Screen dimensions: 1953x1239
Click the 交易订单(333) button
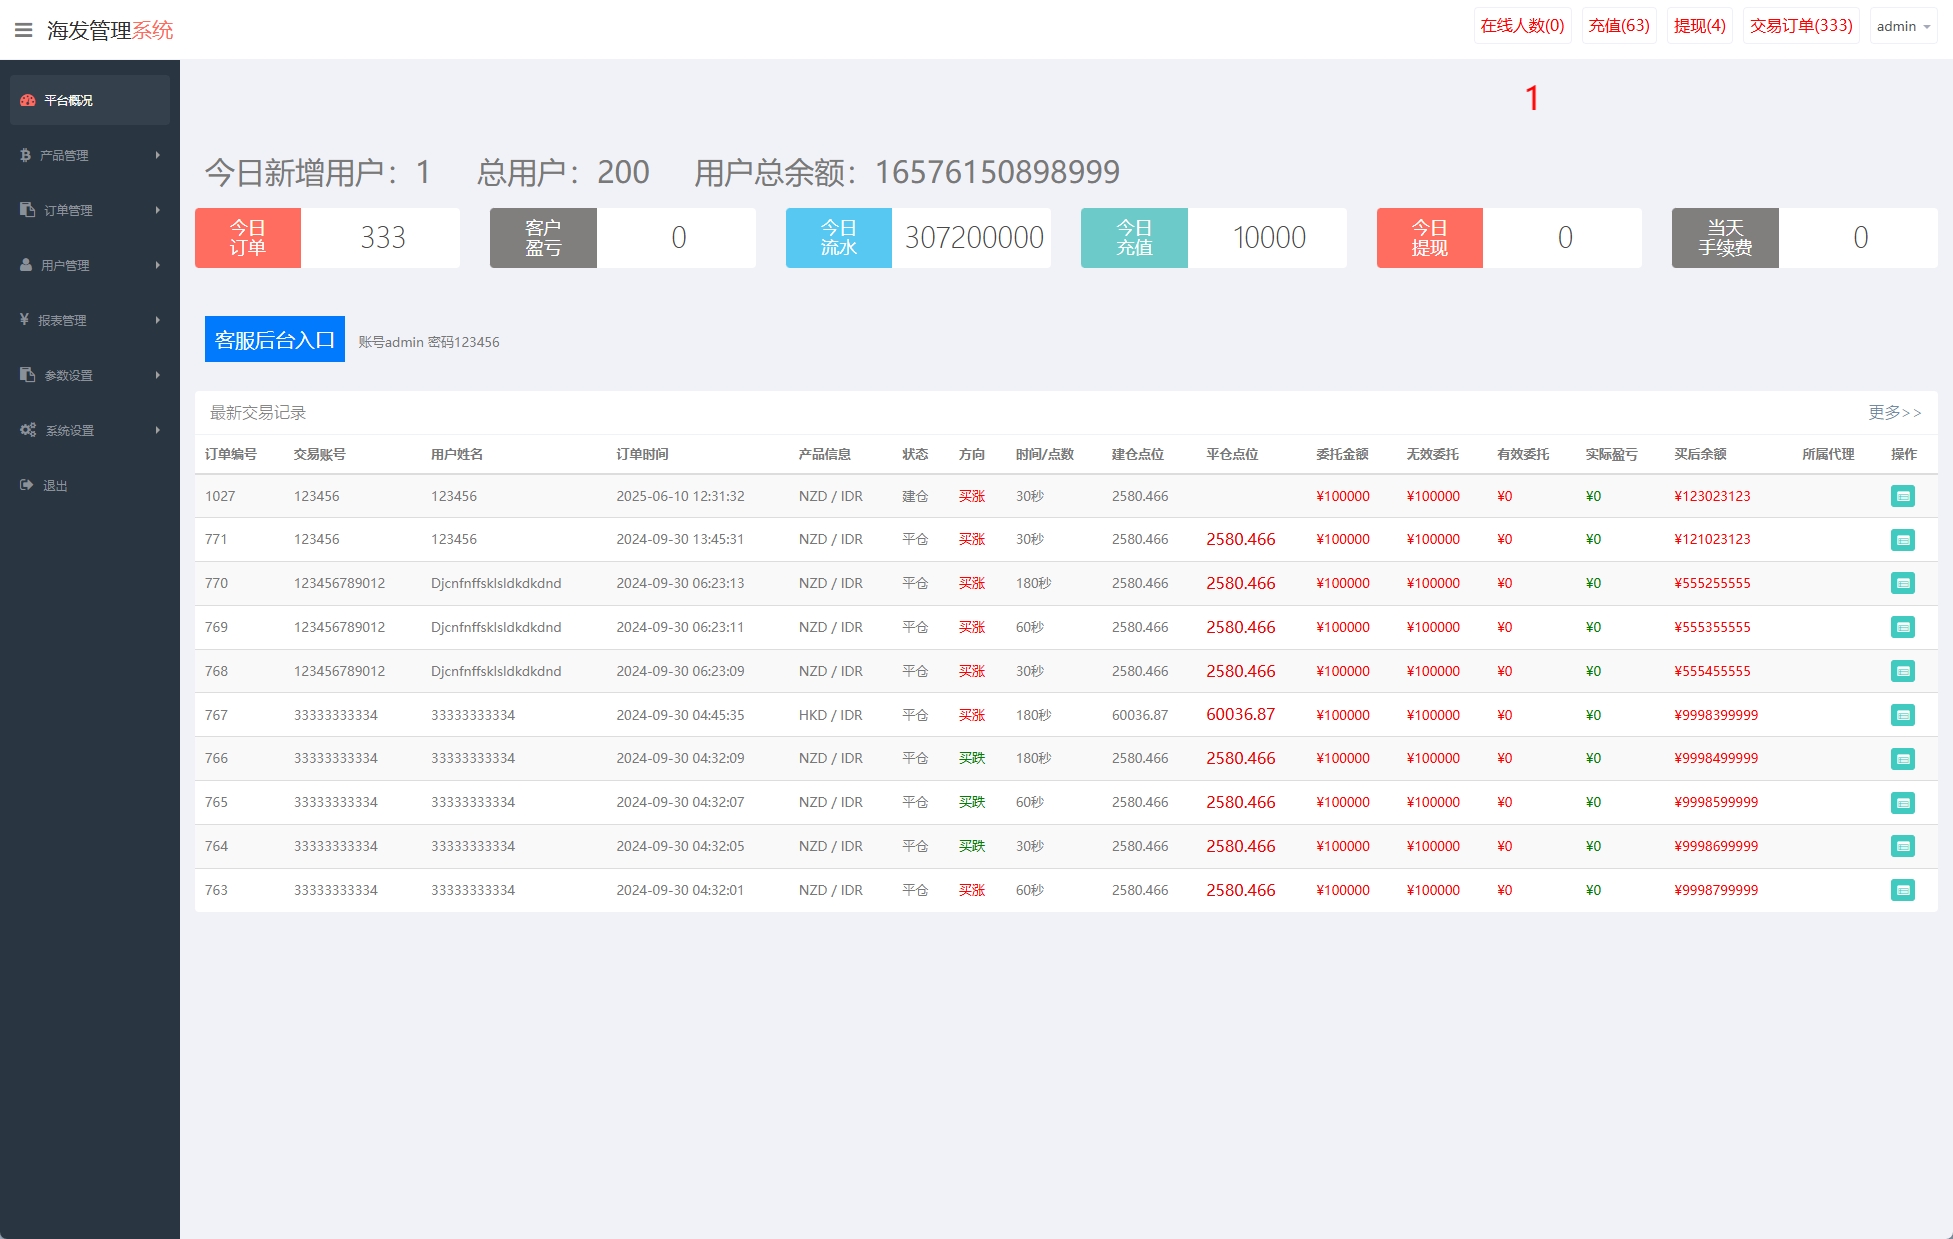pos(1800,26)
